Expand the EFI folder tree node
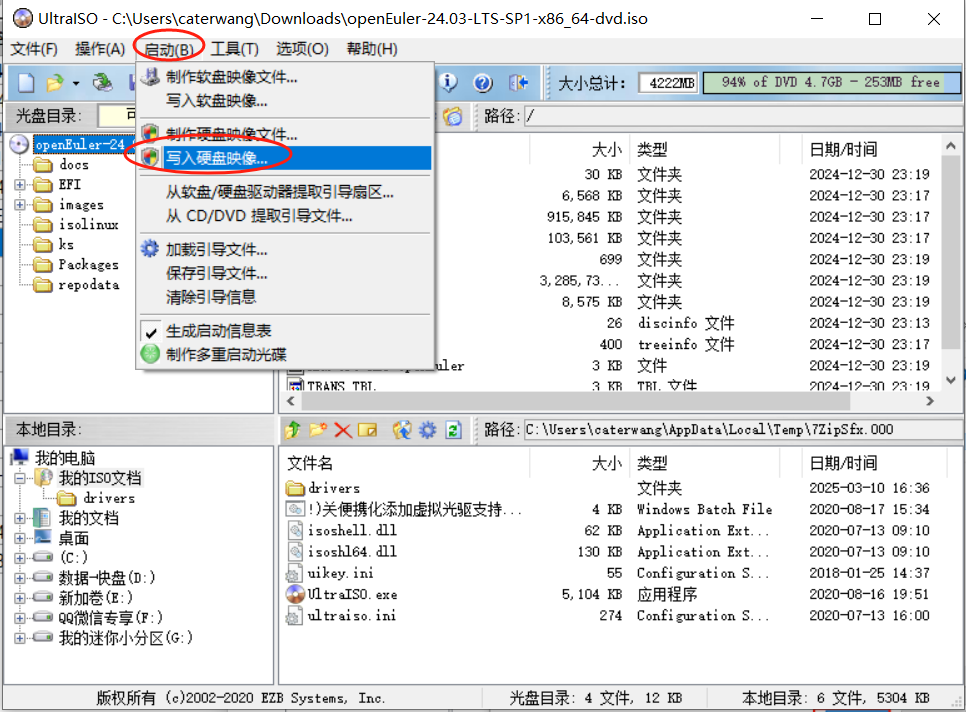Screen dimensions: 966x712 coord(20,185)
